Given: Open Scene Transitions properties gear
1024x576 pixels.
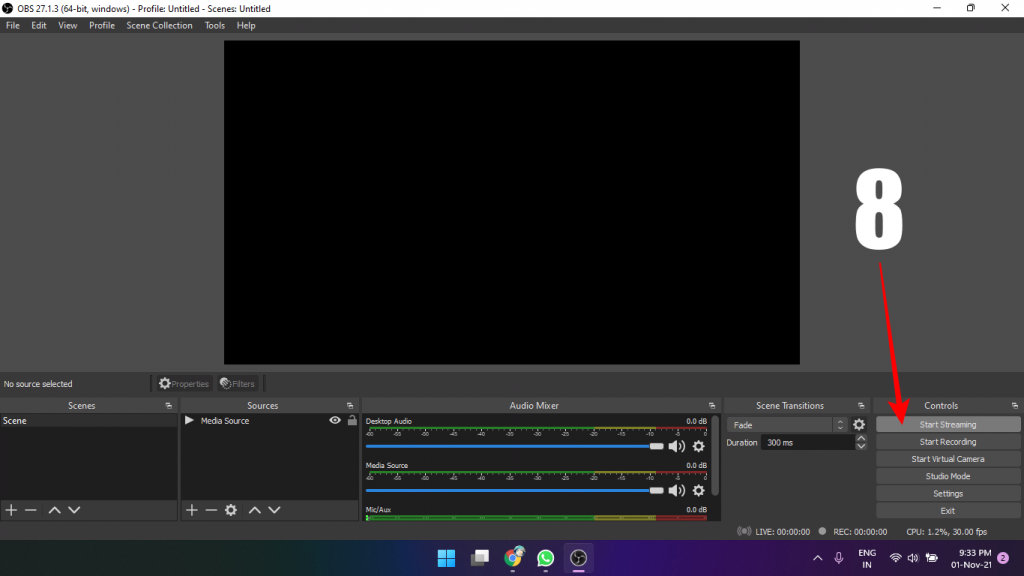Looking at the screenshot, I should coord(858,425).
